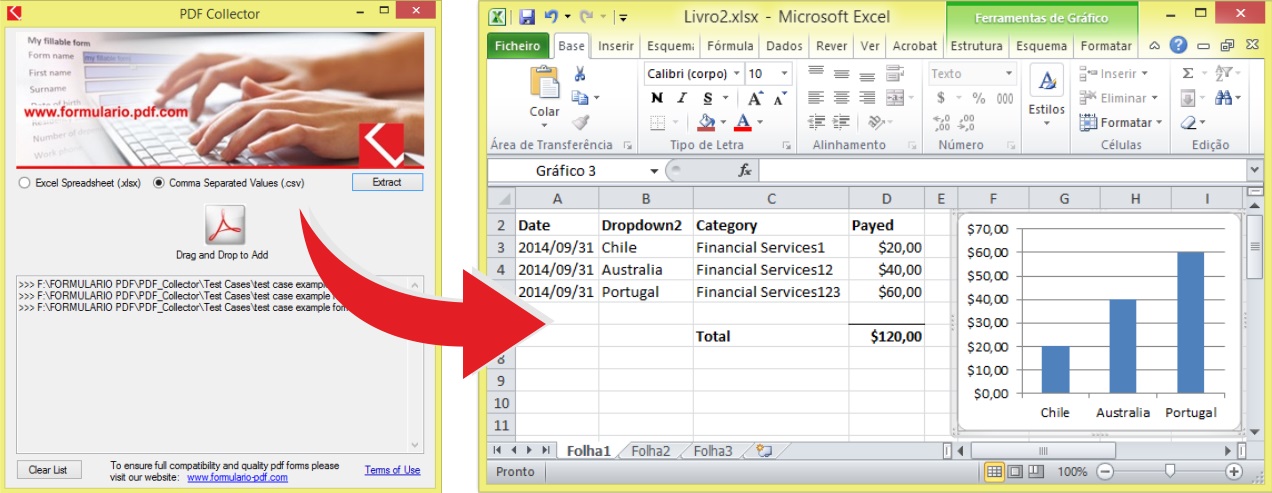Click the Cut scissors icon in Excel
This screenshot has height=493, width=1272.
580,74
